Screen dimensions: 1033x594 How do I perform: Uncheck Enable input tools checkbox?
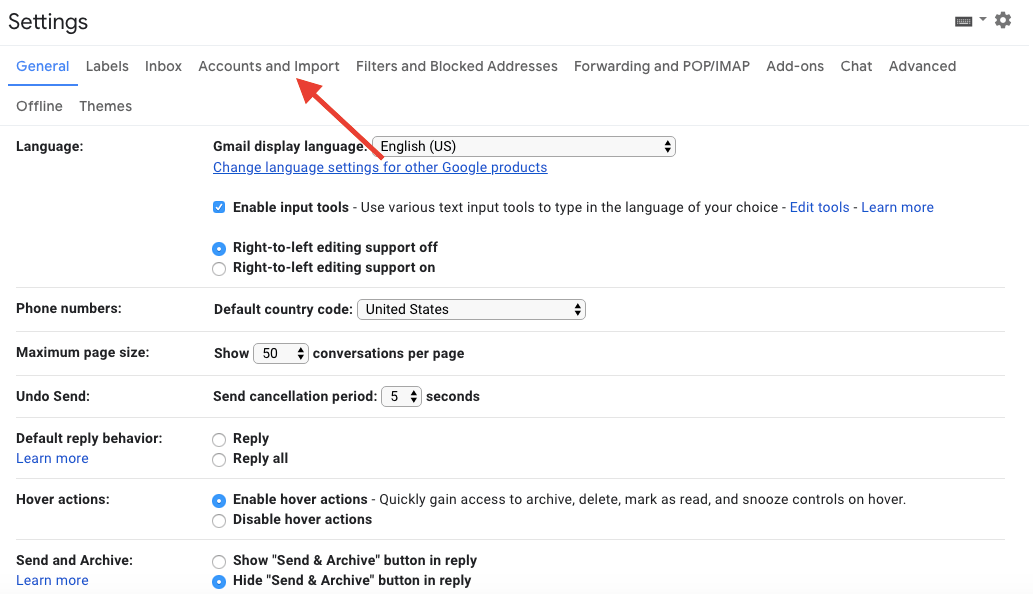pyautogui.click(x=219, y=207)
